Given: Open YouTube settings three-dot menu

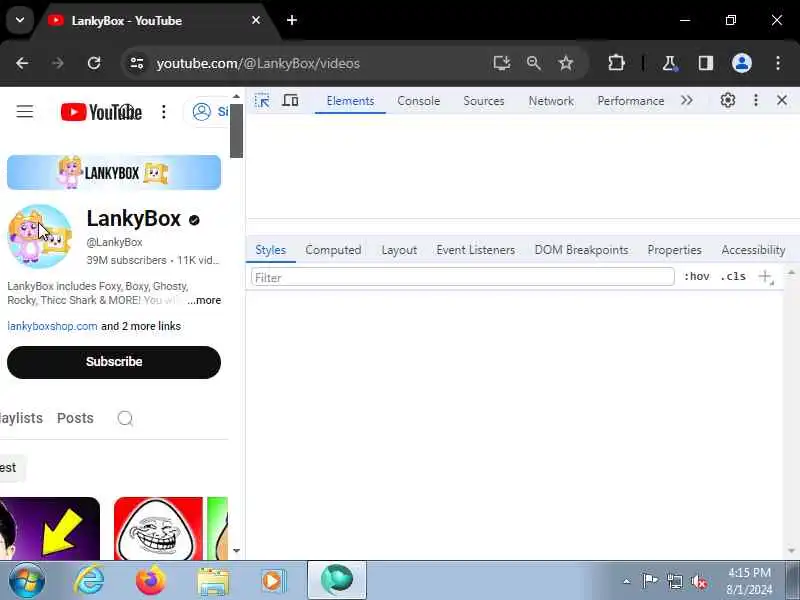Looking at the screenshot, I should click(164, 112).
